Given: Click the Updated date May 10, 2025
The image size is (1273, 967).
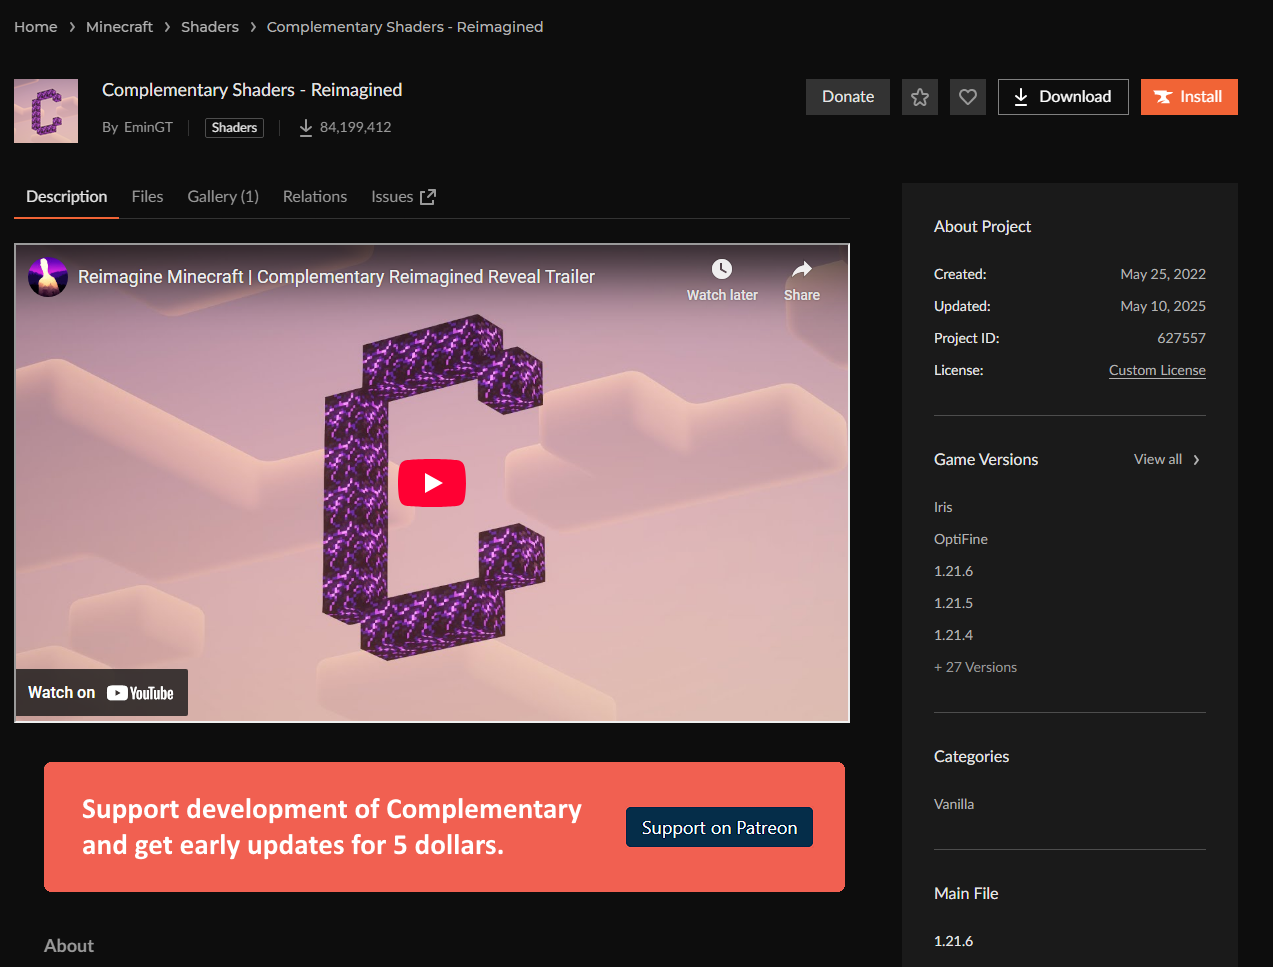Looking at the screenshot, I should coord(1163,306).
